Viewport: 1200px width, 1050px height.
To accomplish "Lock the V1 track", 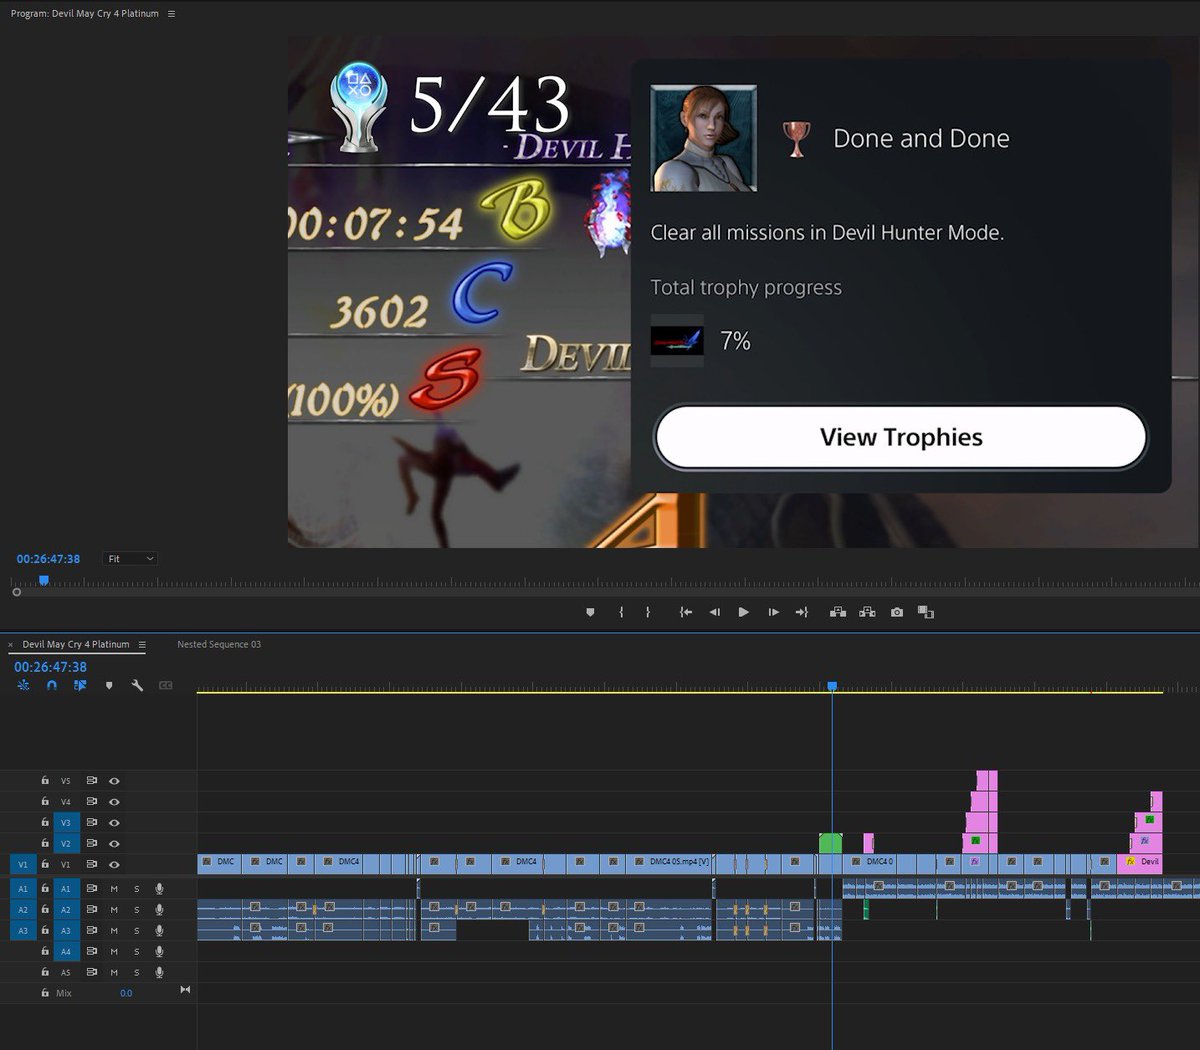I will (x=45, y=864).
